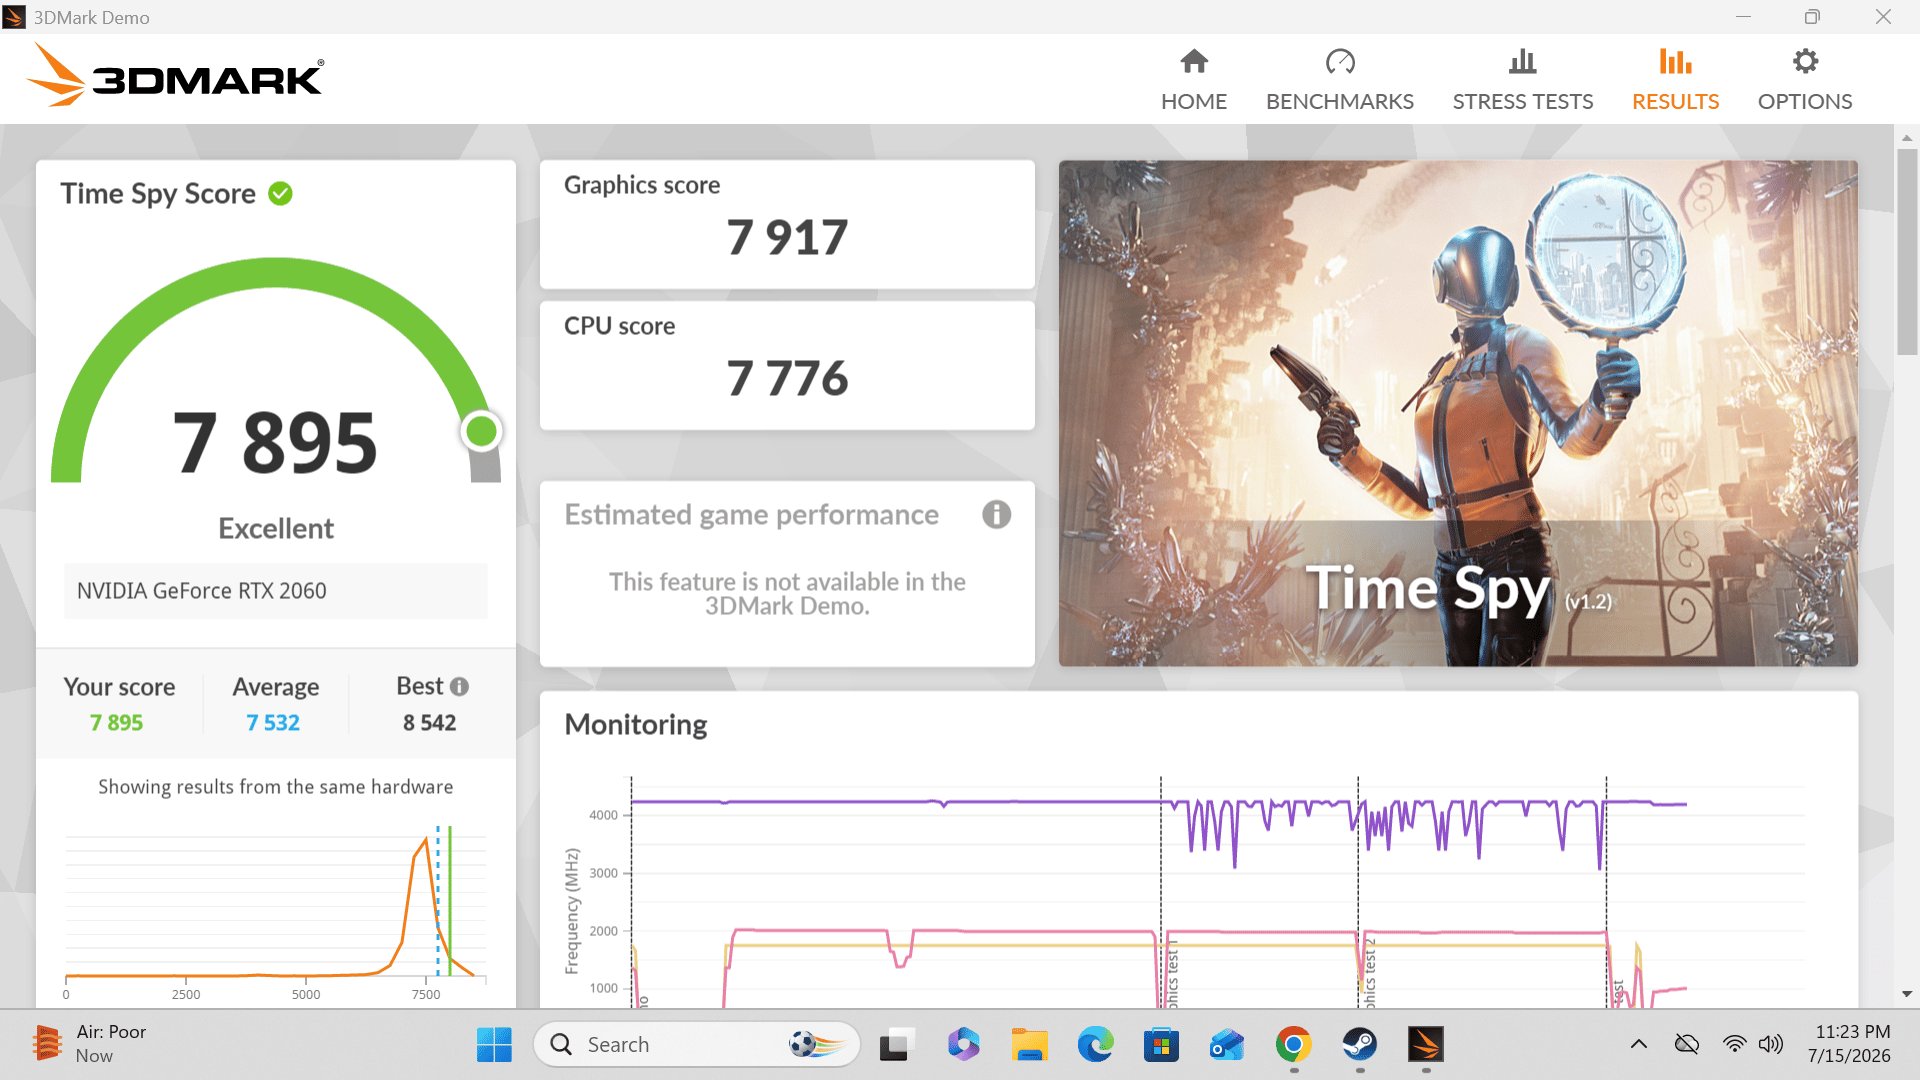Click the info icon next to Best score
This screenshot has height=1080, width=1920.
pyautogui.click(x=459, y=687)
